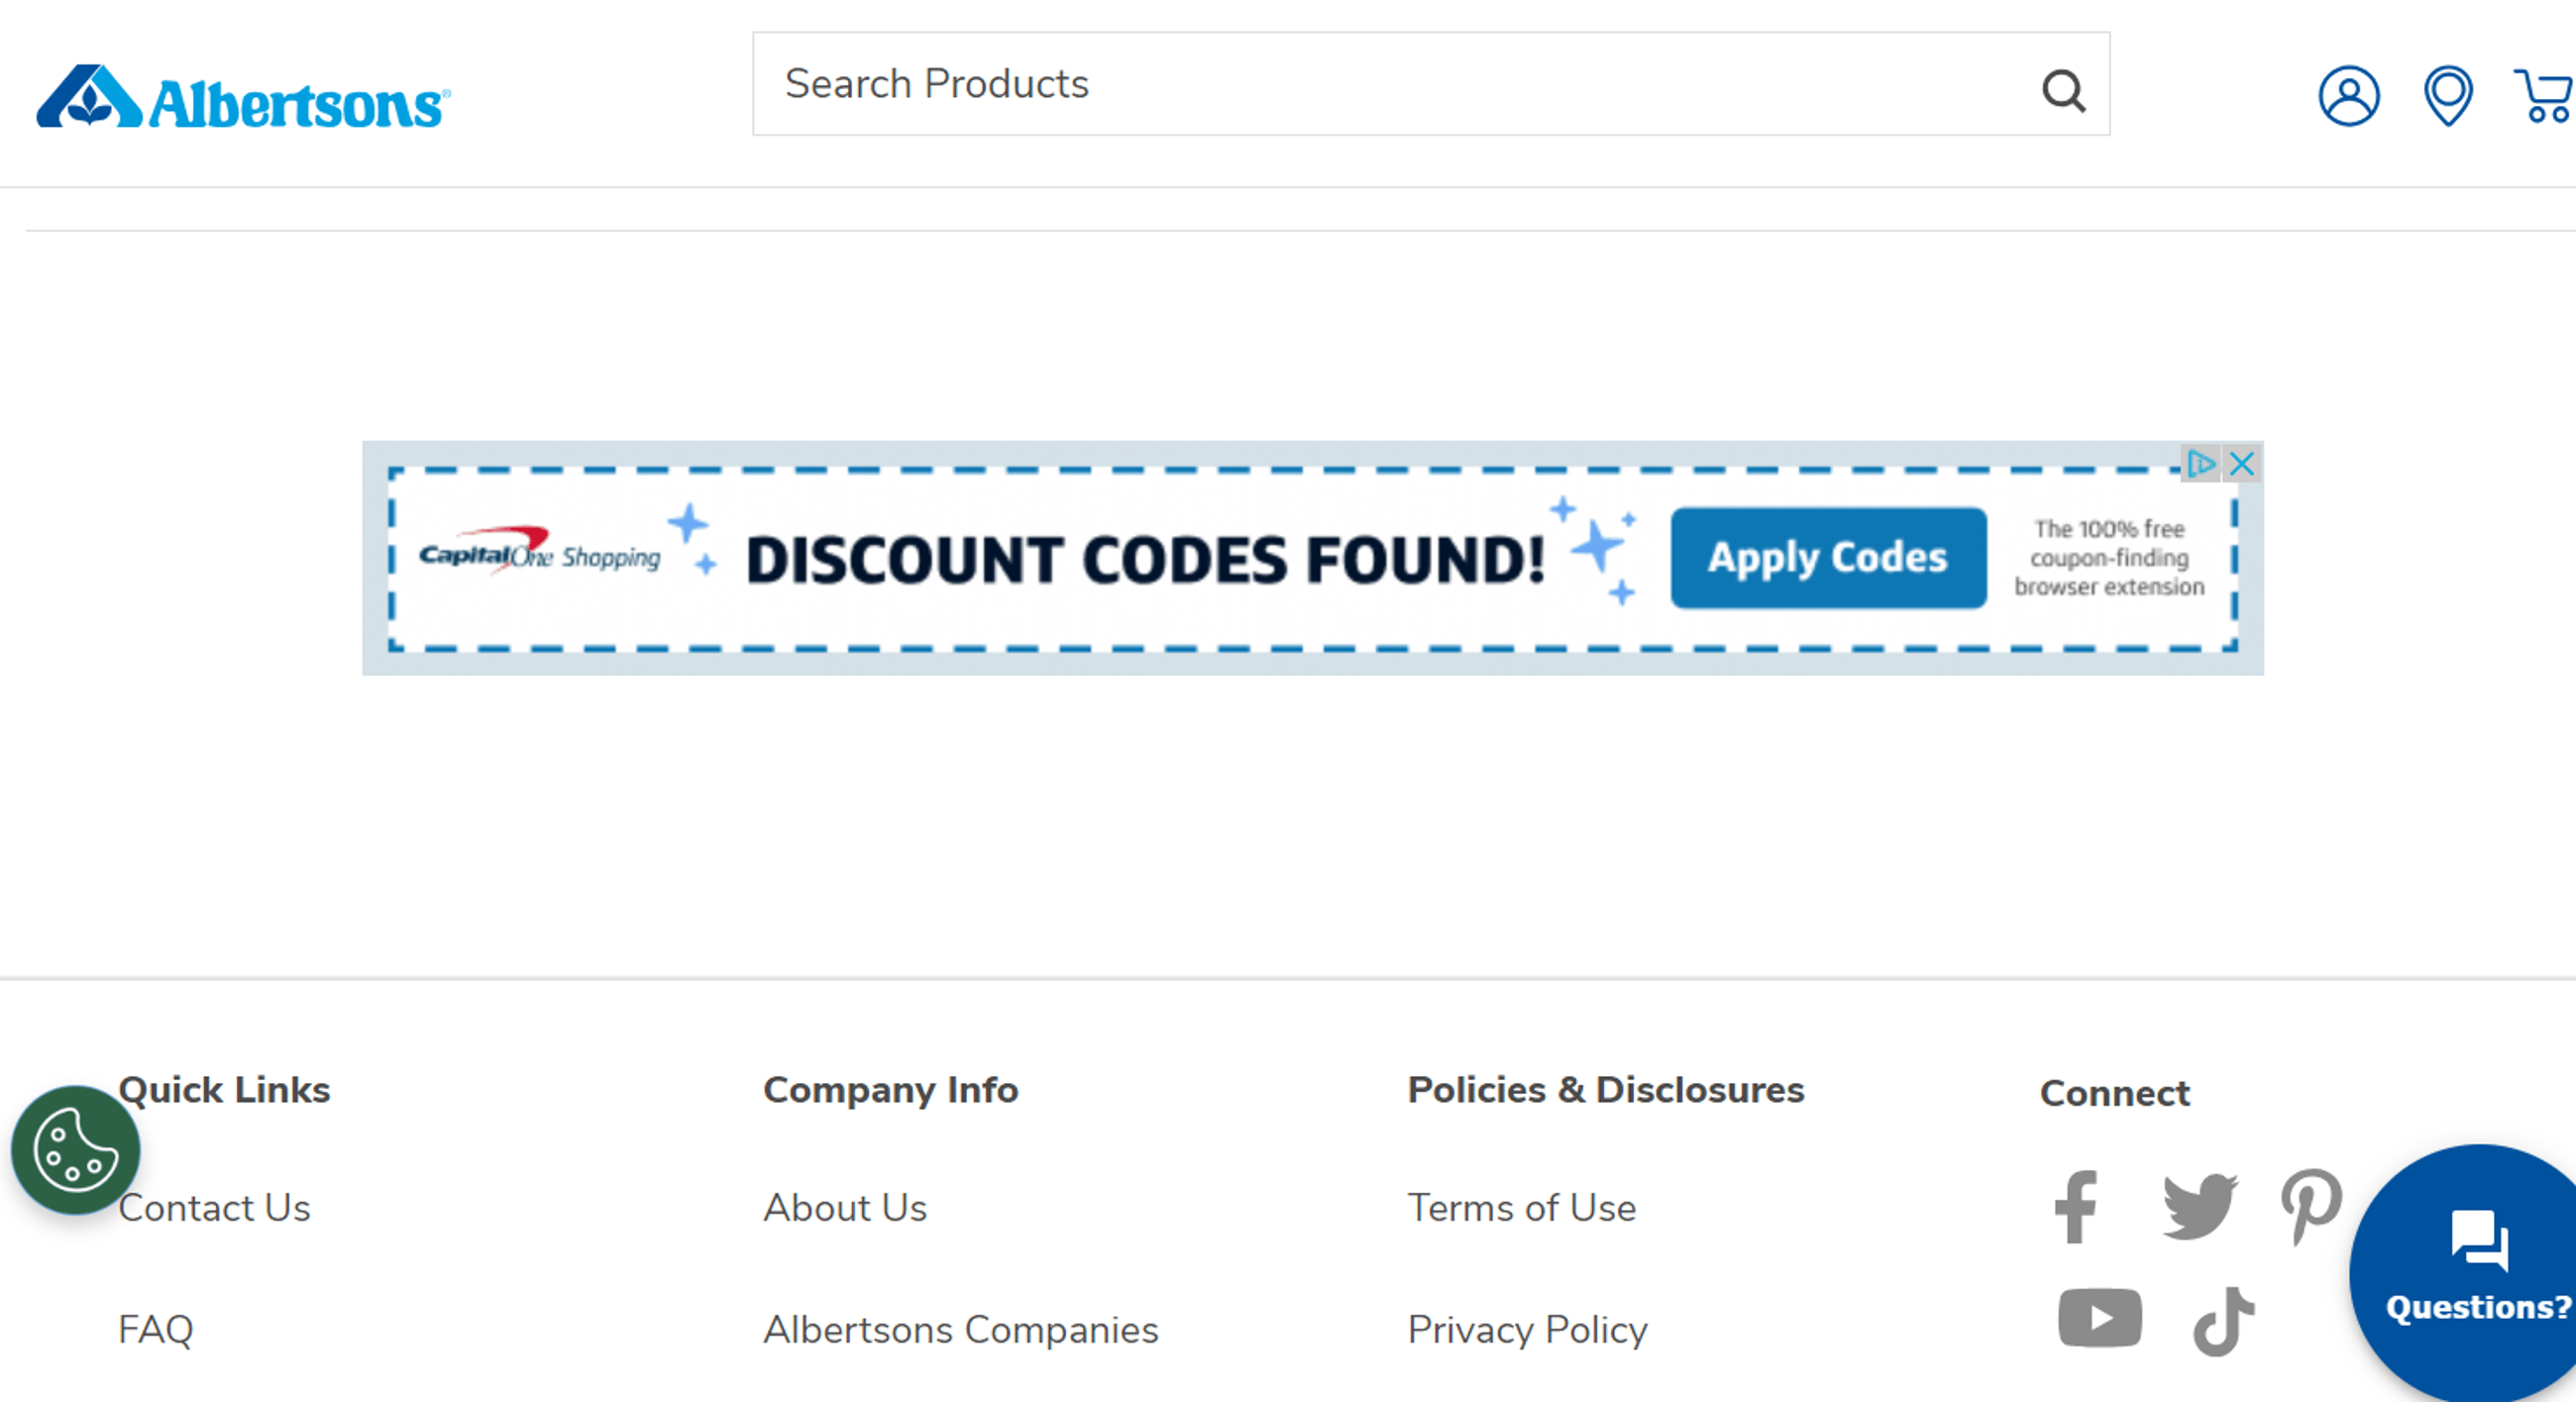Click the Apply Codes button
Screen dimensions: 2576x1402
coord(1828,559)
